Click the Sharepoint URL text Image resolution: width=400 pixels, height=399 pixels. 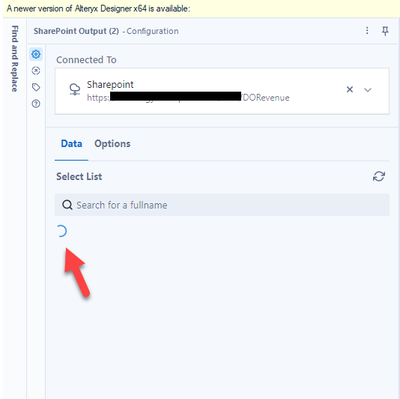coord(188,98)
